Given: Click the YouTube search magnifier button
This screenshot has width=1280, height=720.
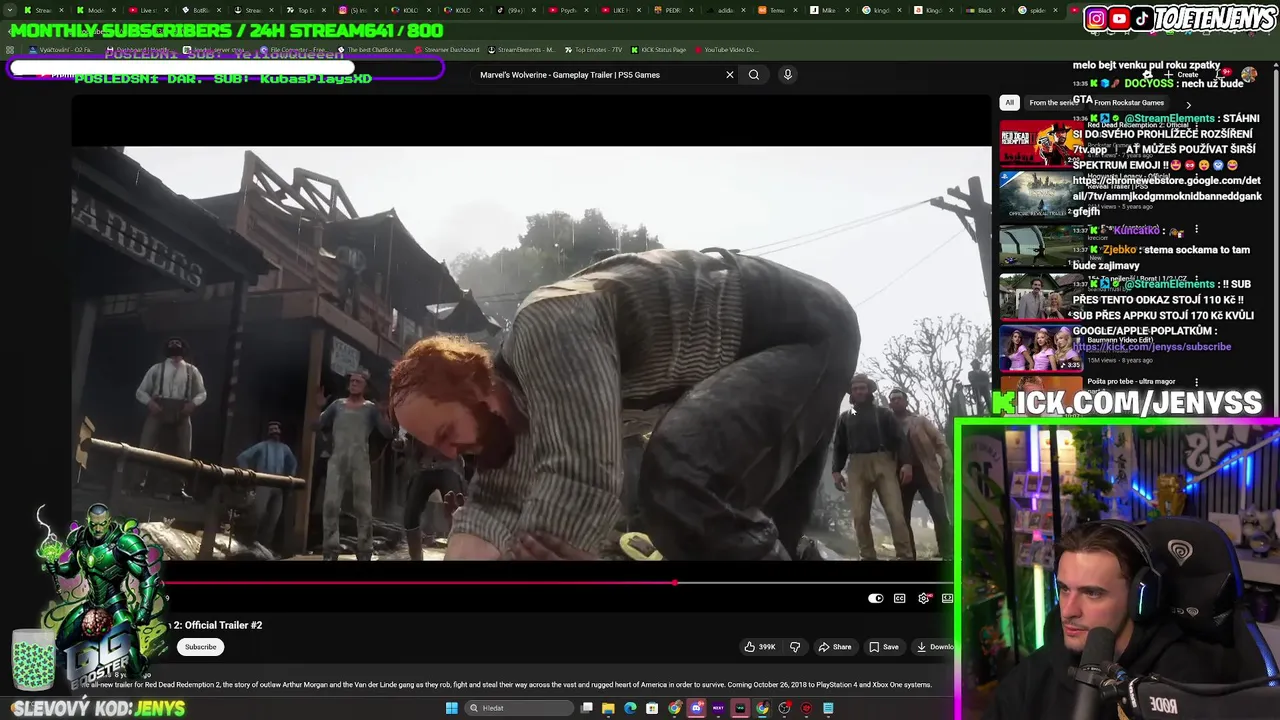Looking at the screenshot, I should (754, 75).
